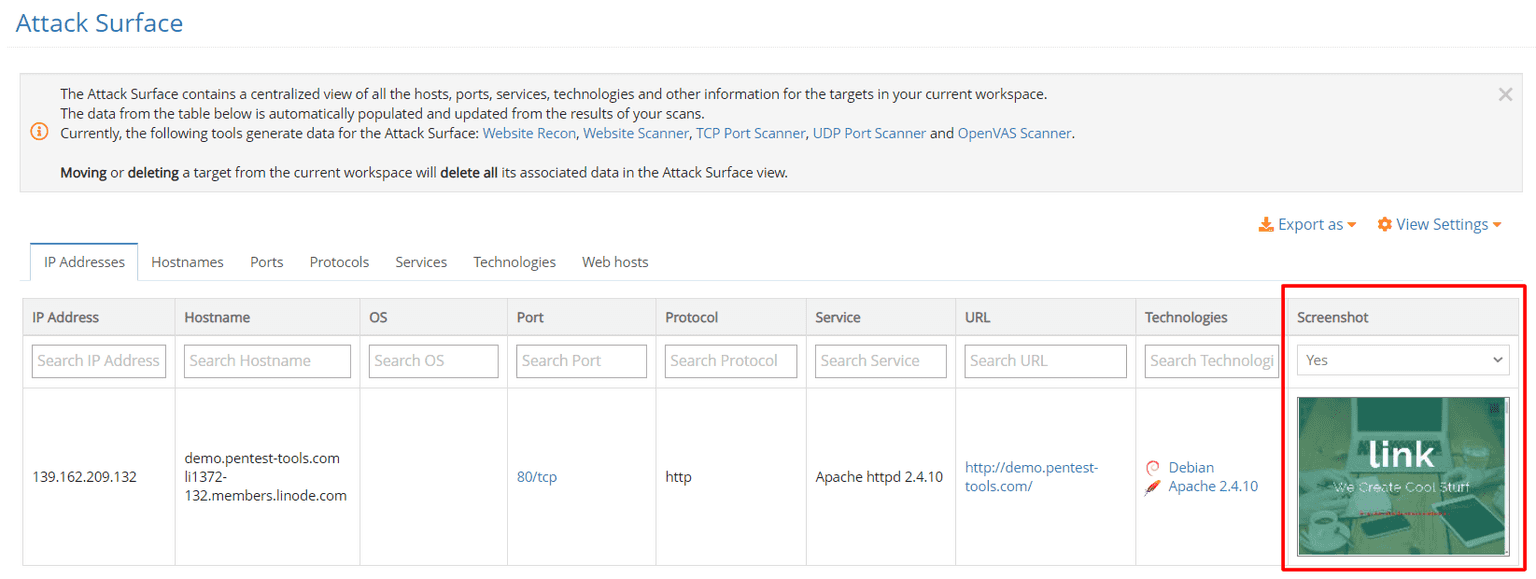The height and width of the screenshot is (579, 1536).
Task: Click the Export as download icon
Action: pos(1266,225)
